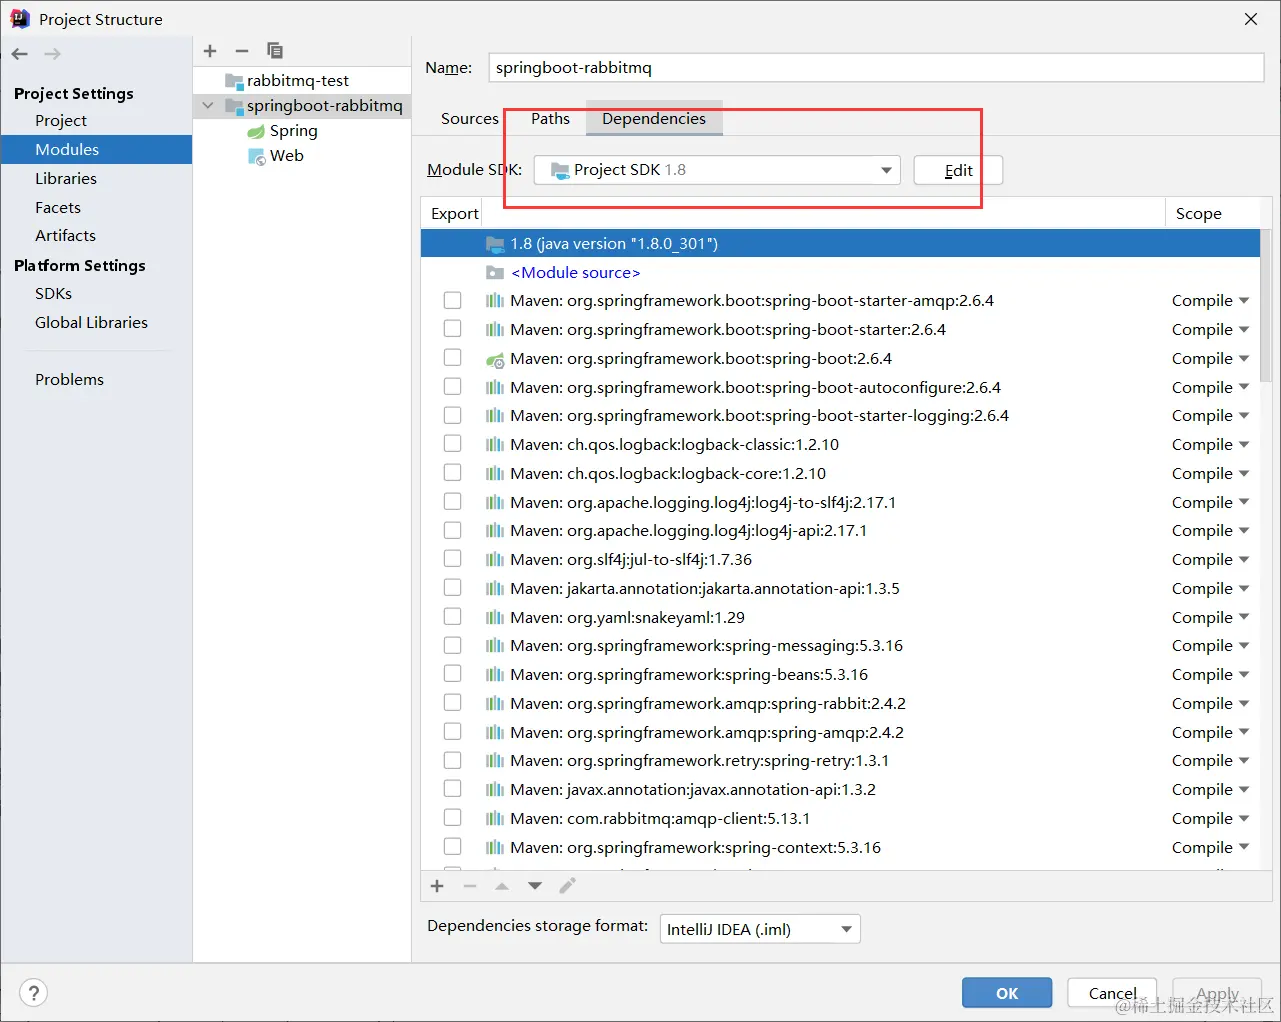Select the Web facet icon
The height and width of the screenshot is (1022, 1281).
click(256, 156)
